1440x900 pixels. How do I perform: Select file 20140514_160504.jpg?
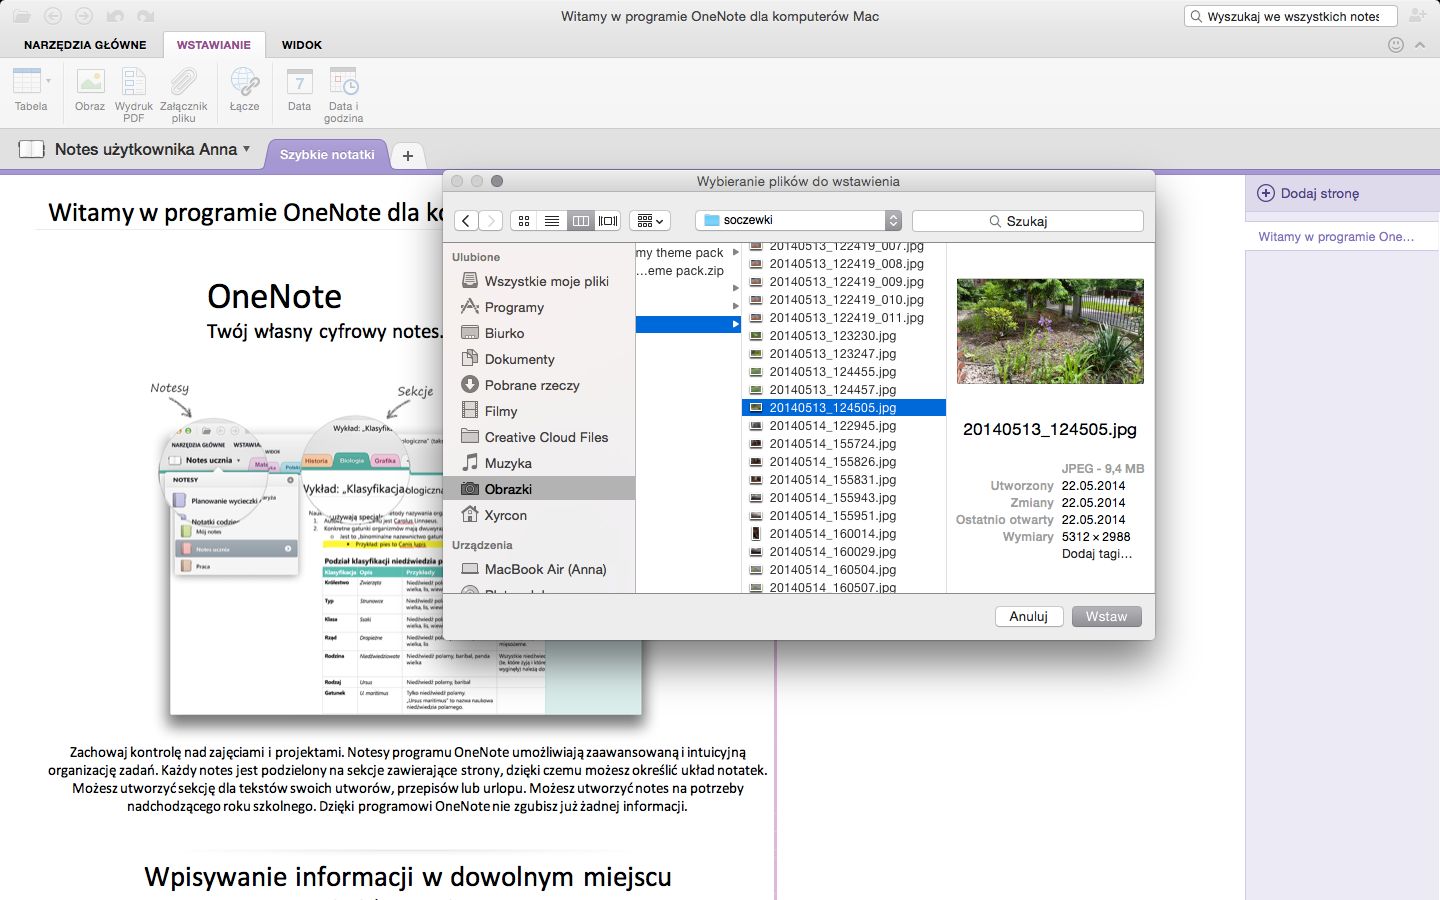pyautogui.click(x=844, y=570)
